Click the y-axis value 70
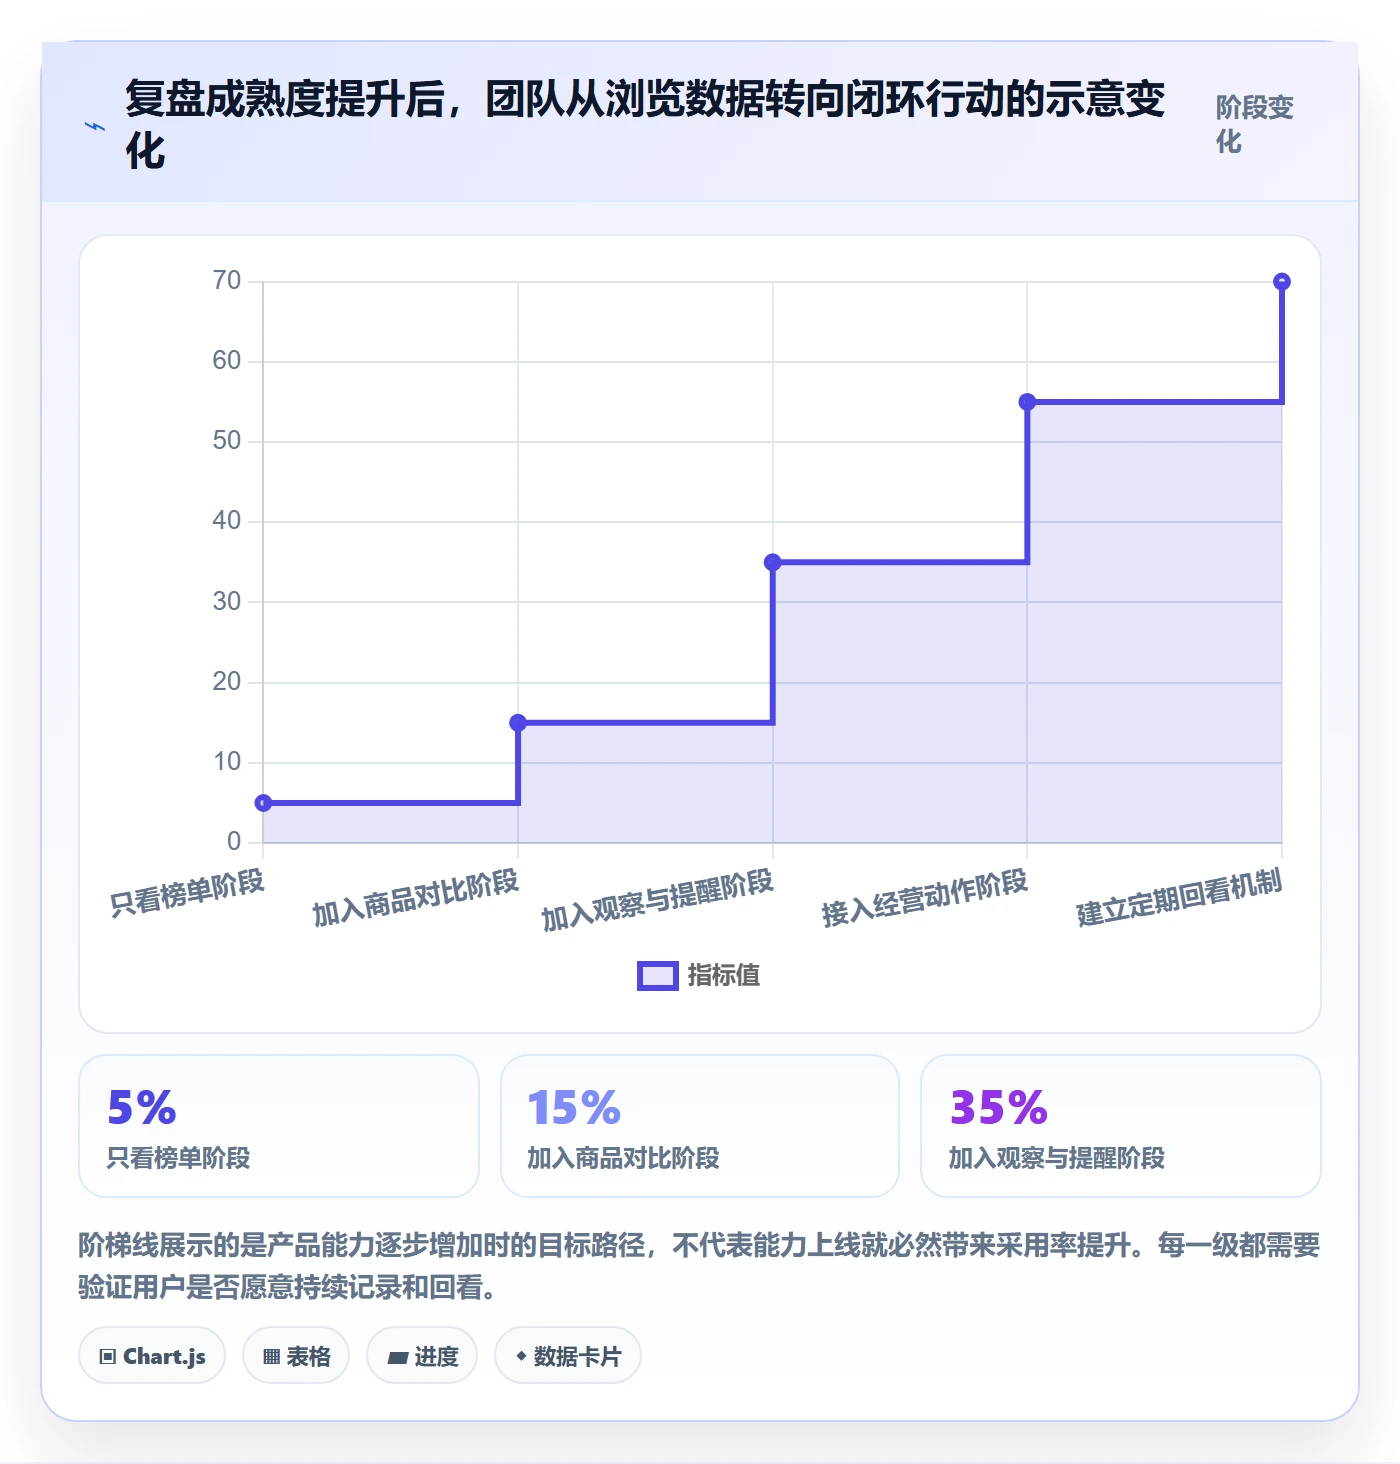 pos(227,281)
